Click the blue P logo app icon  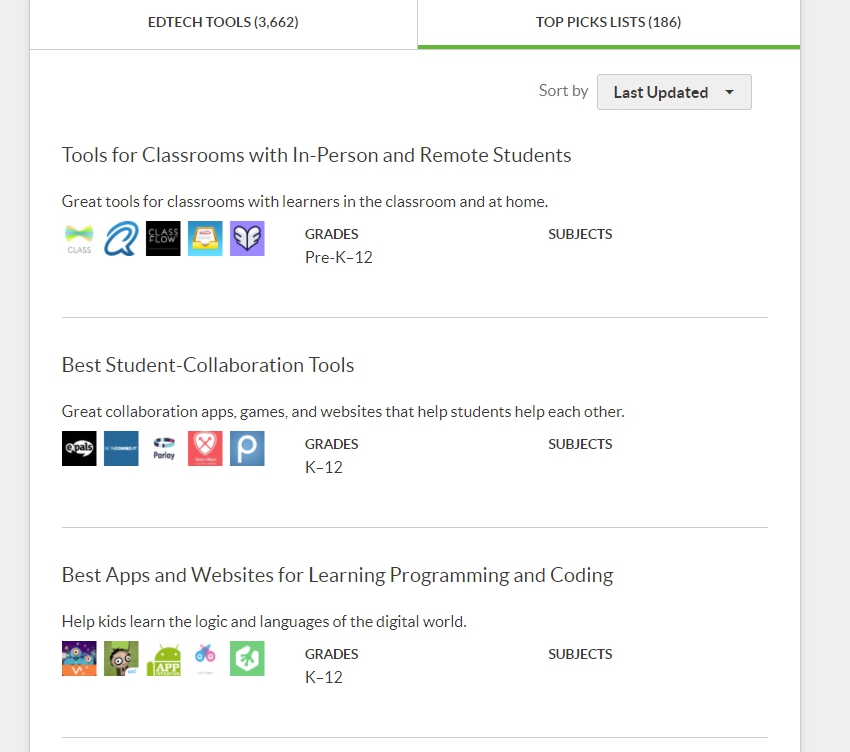[247, 449]
